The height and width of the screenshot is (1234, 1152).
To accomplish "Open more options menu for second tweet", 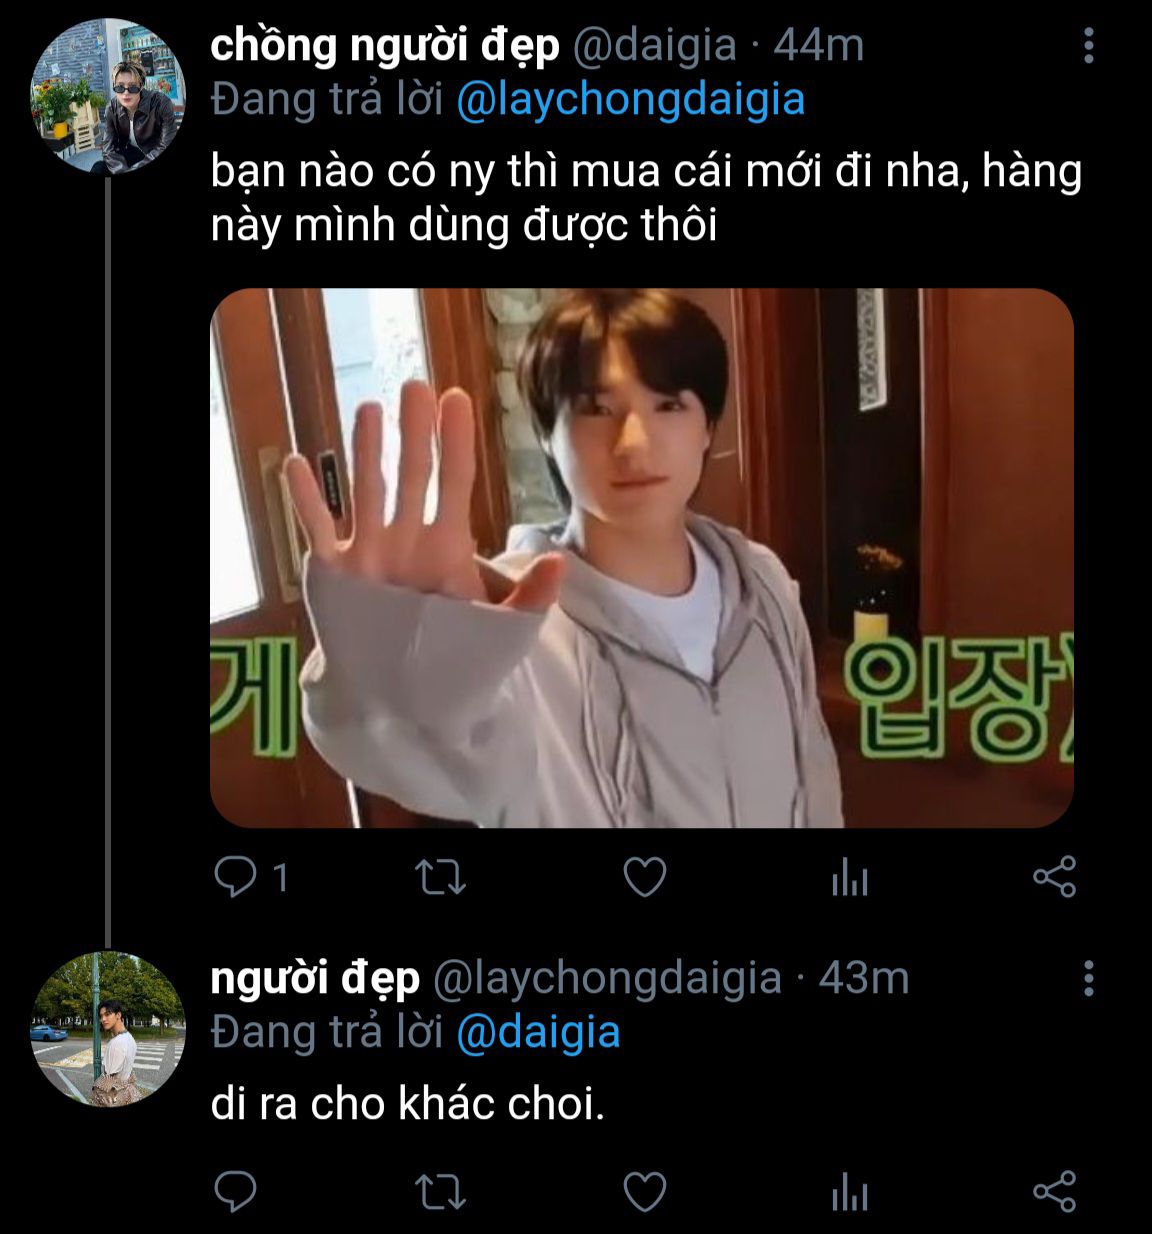I will pos(1088,978).
